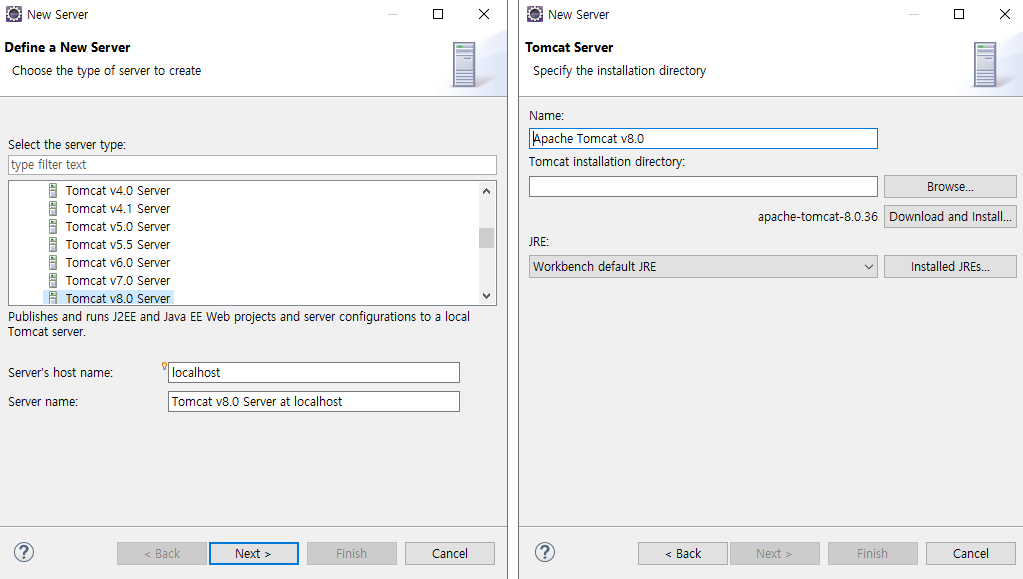Cancel the Define a New Server dialog
This screenshot has height=579, width=1023.
tap(450, 554)
